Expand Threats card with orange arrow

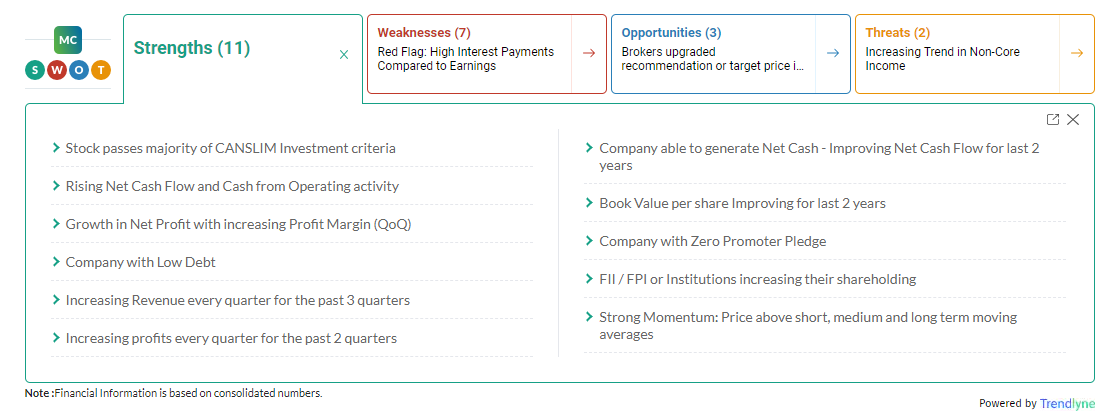click(x=1077, y=53)
